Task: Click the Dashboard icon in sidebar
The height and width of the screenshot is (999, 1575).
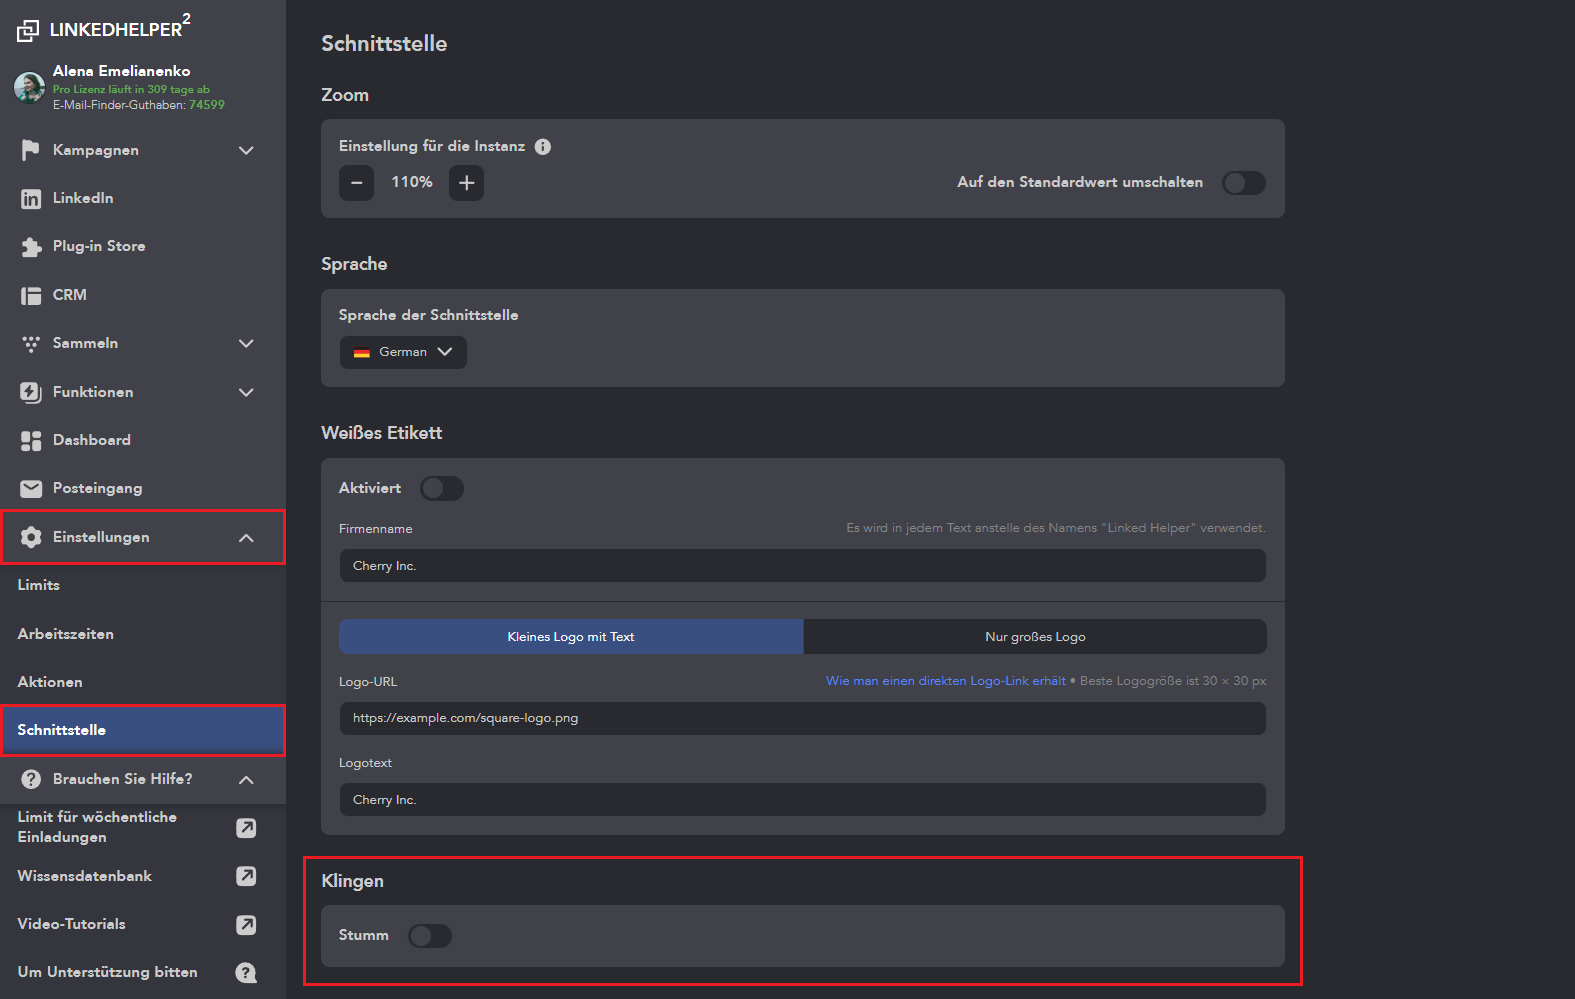Action: [31, 440]
